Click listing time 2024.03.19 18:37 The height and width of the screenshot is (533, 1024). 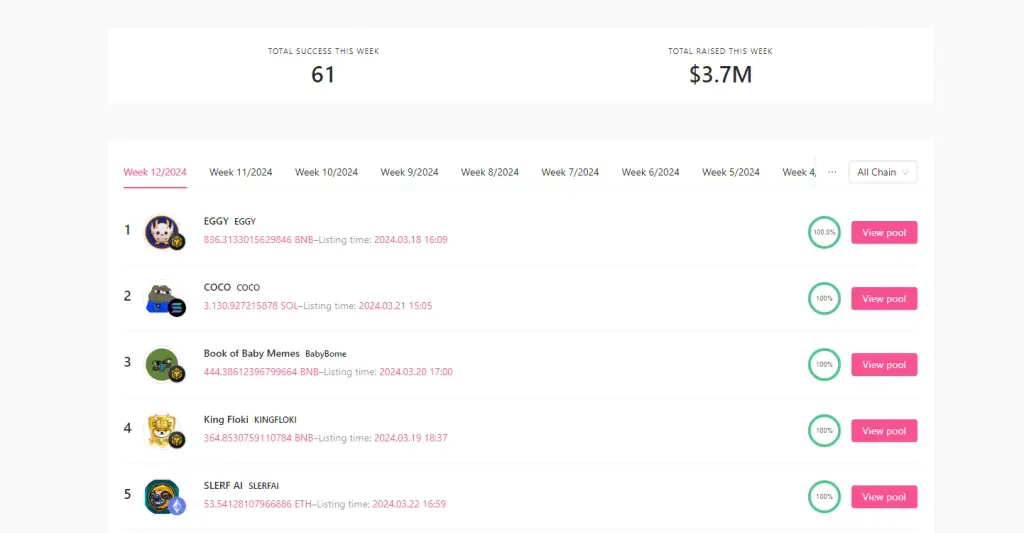[411, 438]
